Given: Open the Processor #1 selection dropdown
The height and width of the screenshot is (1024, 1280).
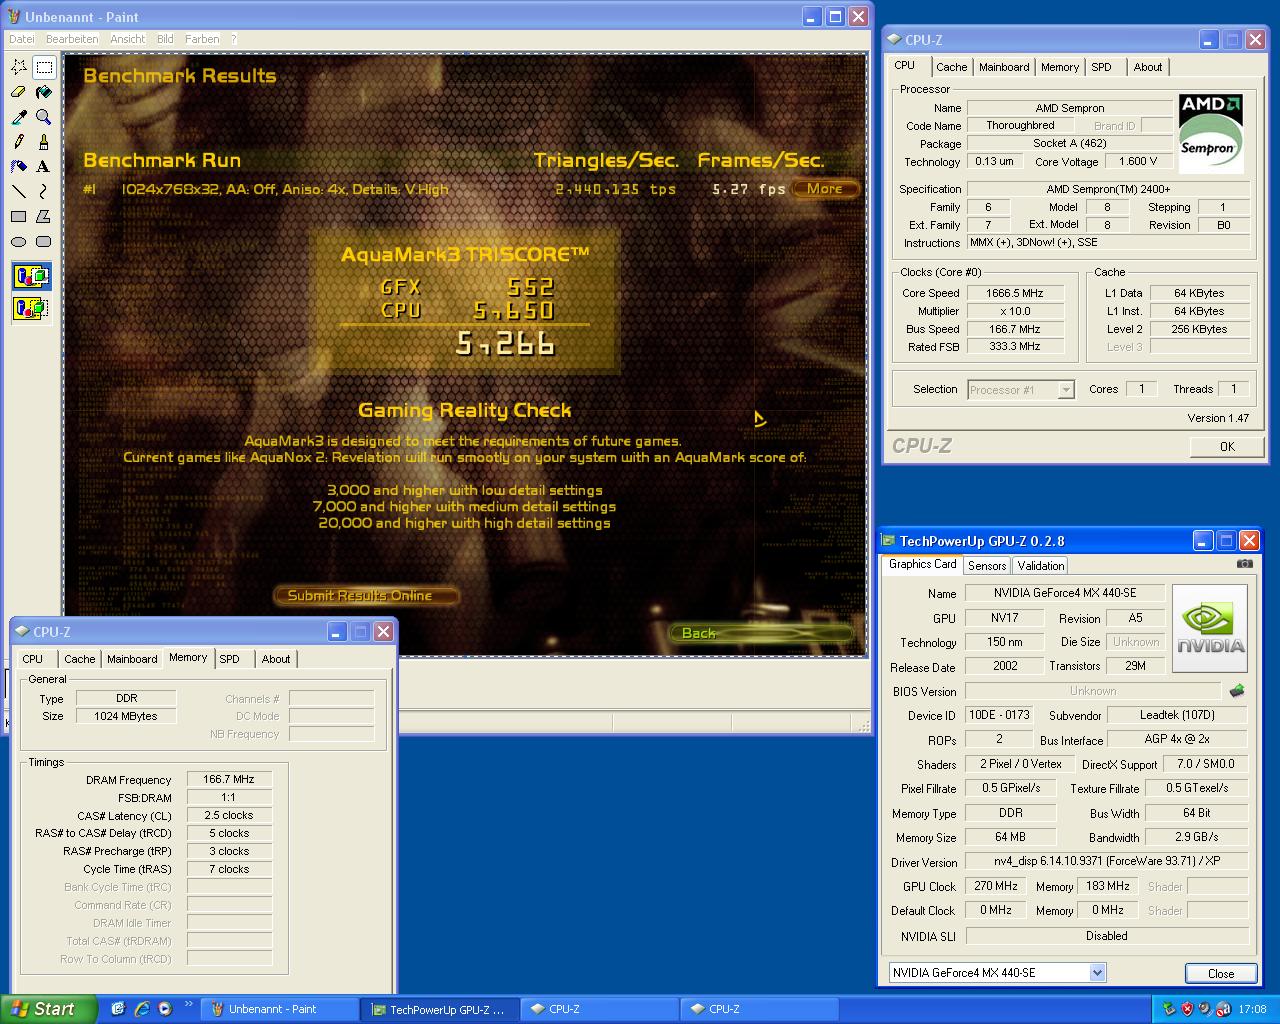Looking at the screenshot, I should tap(1066, 390).
